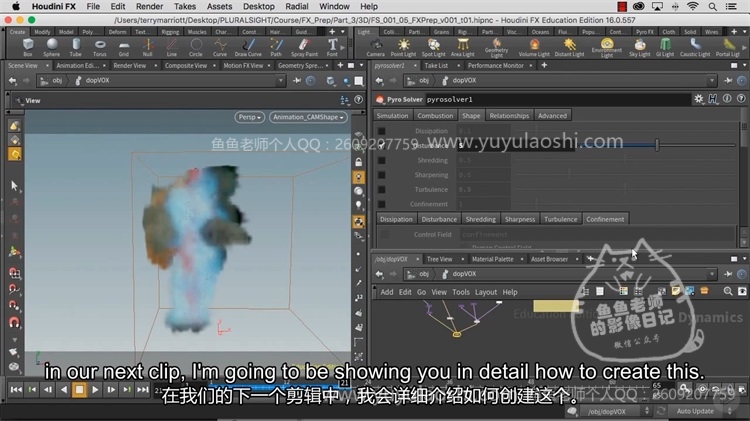Open the parameter pane gear settings
The height and width of the screenshot is (421, 750).
pyautogui.click(x=699, y=99)
